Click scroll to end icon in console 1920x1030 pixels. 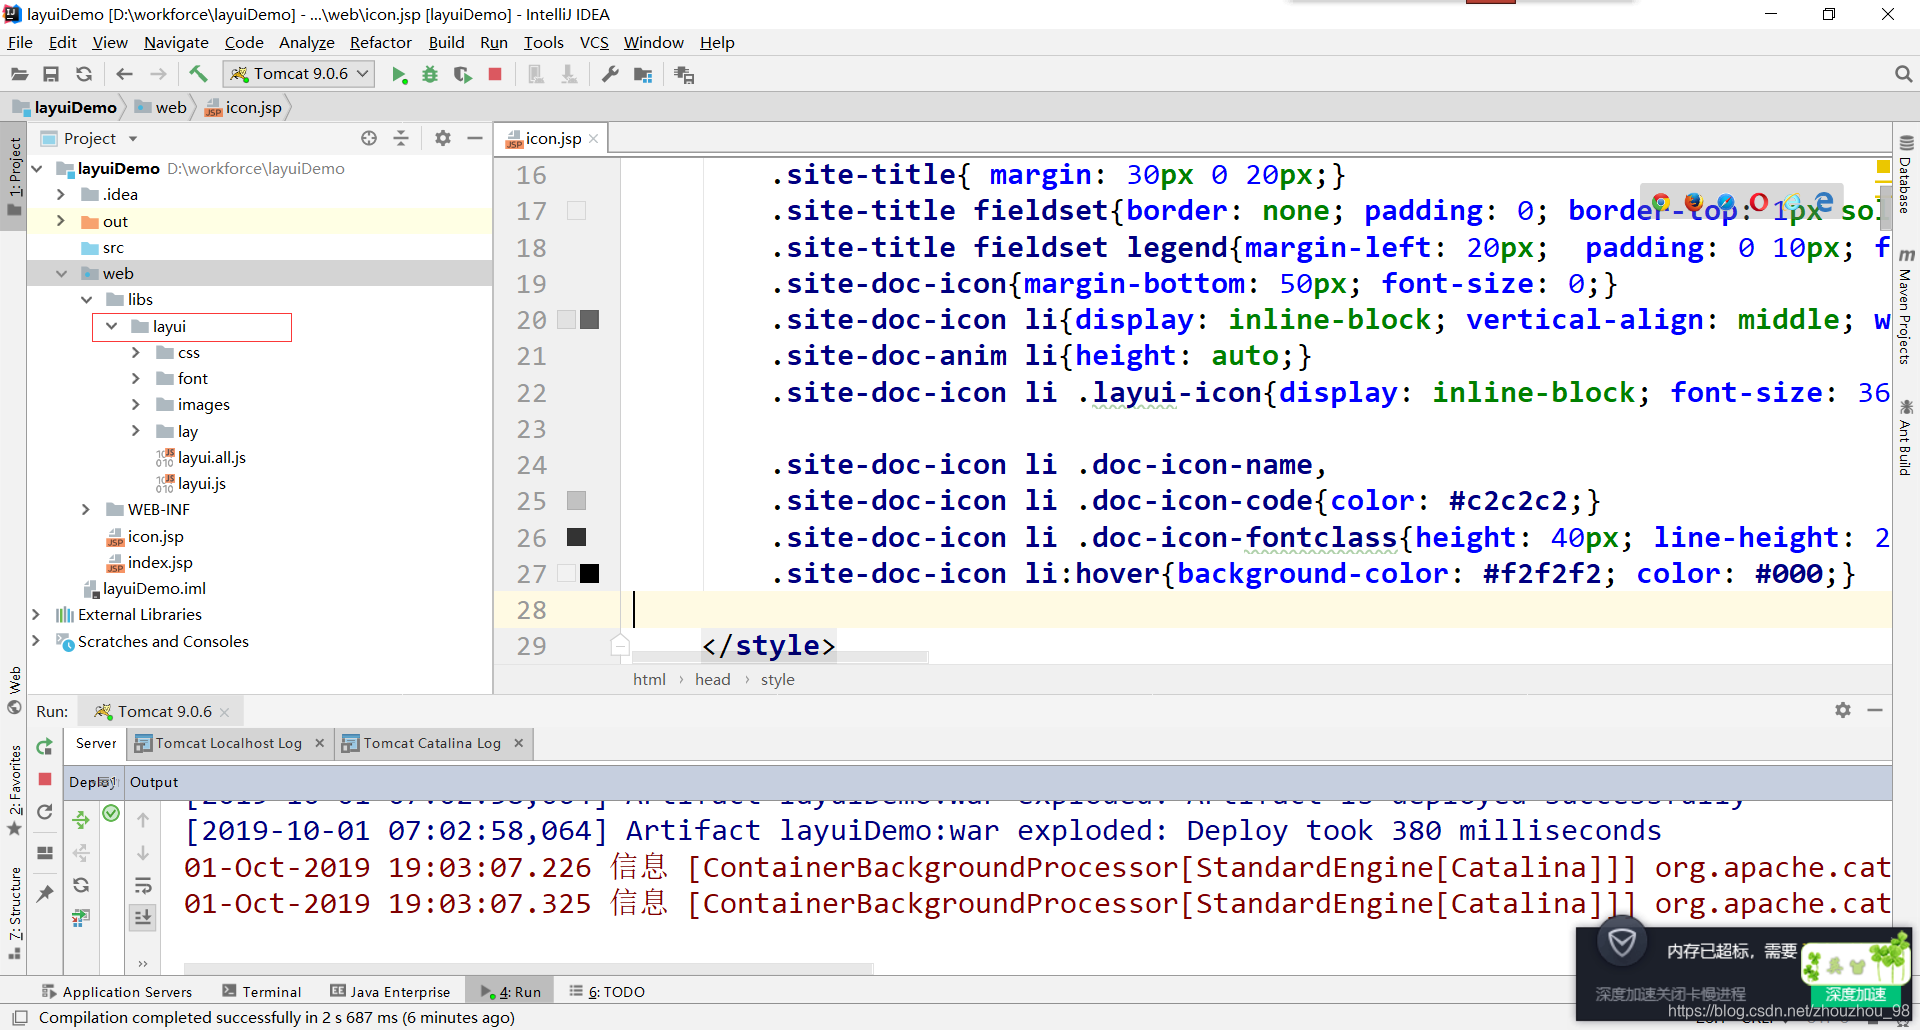click(143, 917)
